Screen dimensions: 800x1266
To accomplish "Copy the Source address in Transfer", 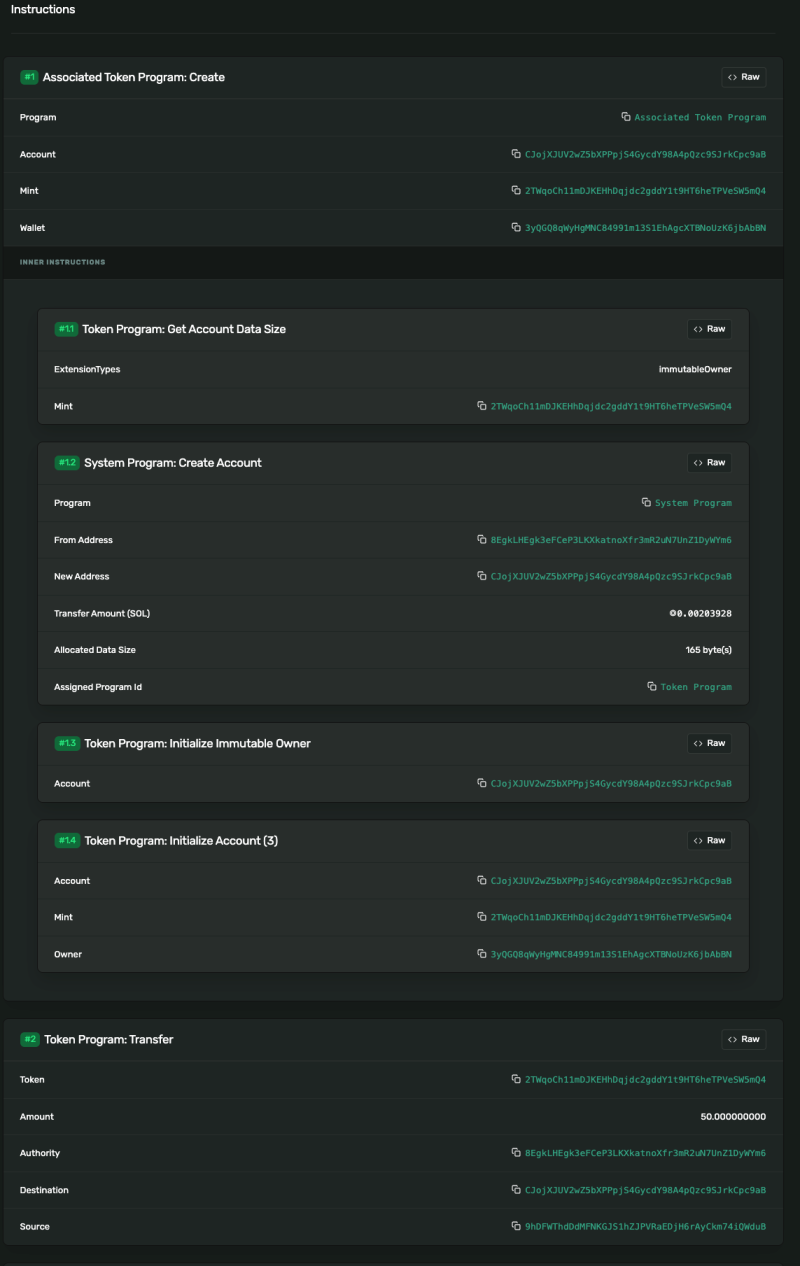I will pos(516,1226).
